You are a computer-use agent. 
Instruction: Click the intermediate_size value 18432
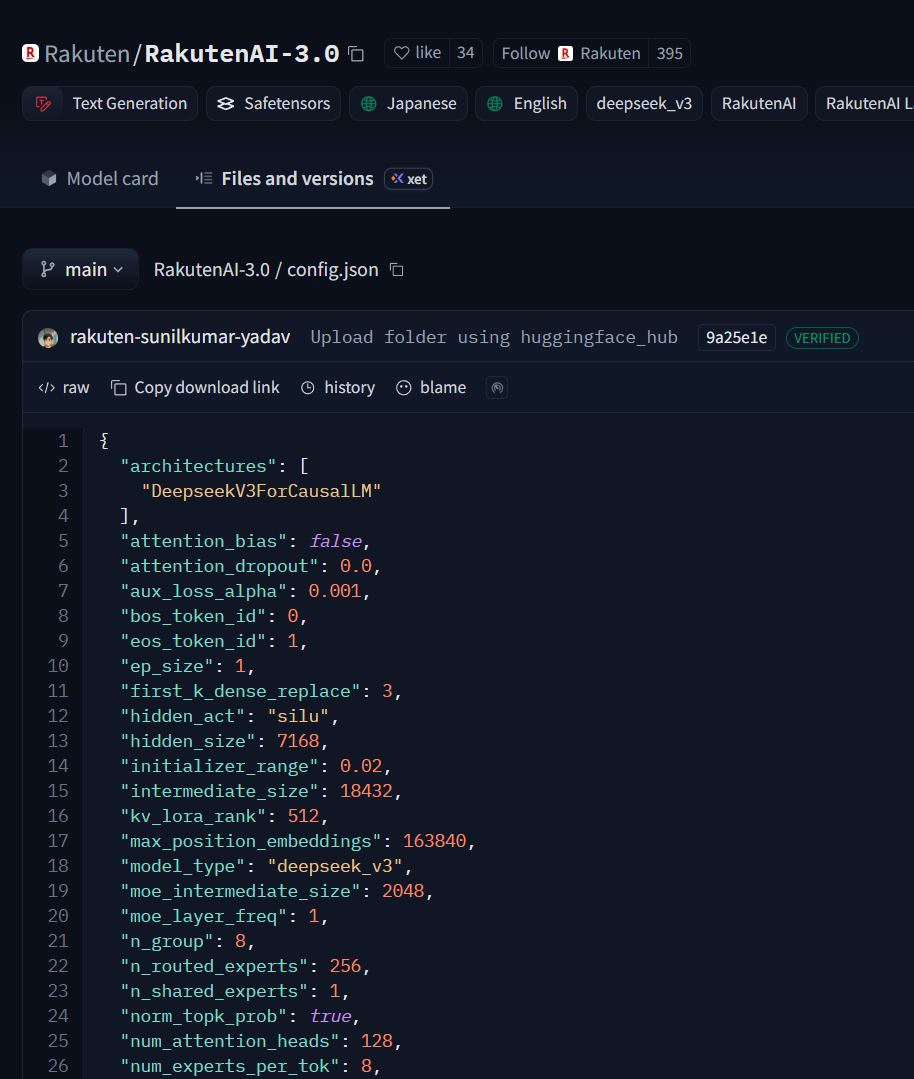coord(366,791)
